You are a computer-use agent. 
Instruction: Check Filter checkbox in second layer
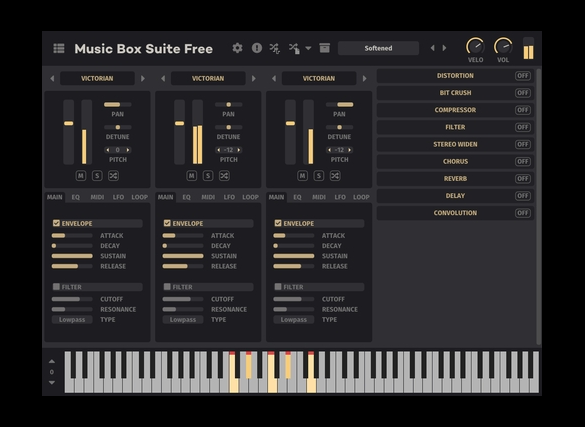167,286
